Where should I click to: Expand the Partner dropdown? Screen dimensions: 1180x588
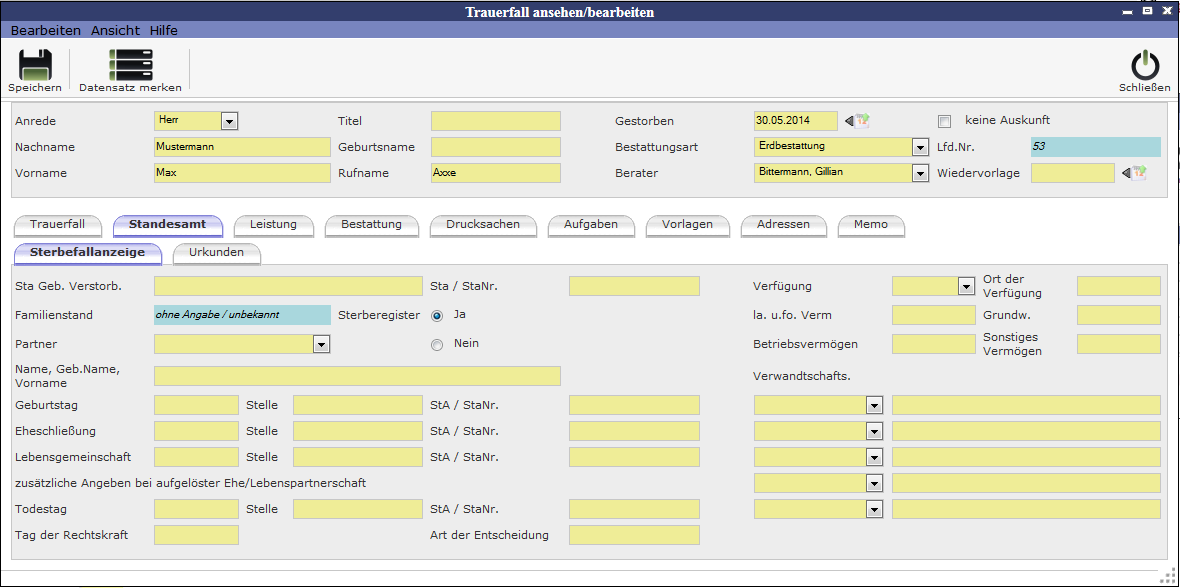321,345
